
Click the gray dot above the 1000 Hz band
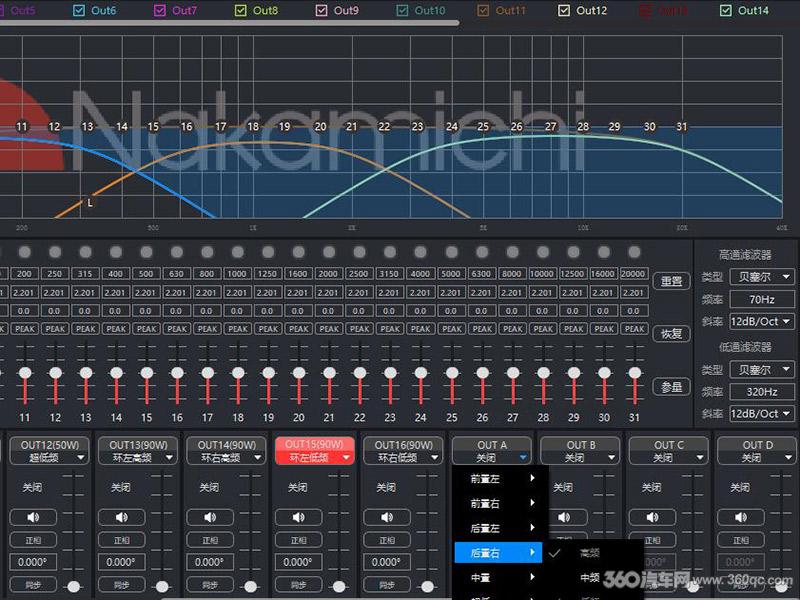pyautogui.click(x=238, y=252)
